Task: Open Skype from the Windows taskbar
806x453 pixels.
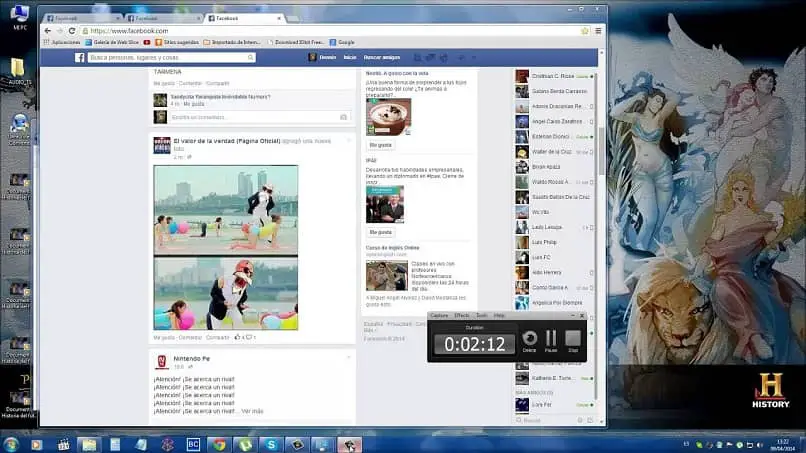Action: (270, 444)
